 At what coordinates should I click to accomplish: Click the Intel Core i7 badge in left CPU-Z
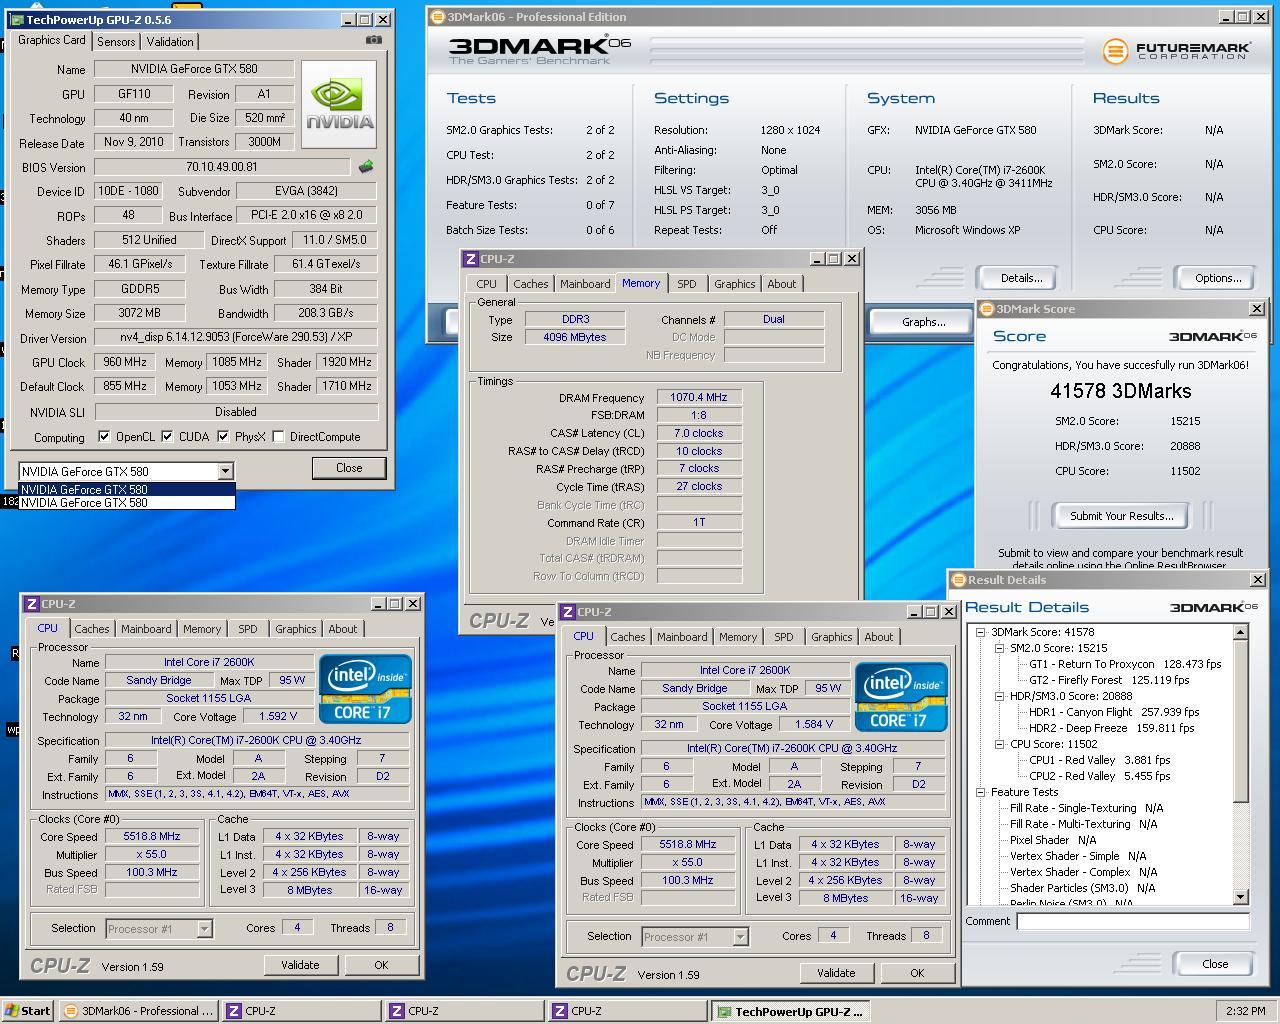[x=365, y=689]
